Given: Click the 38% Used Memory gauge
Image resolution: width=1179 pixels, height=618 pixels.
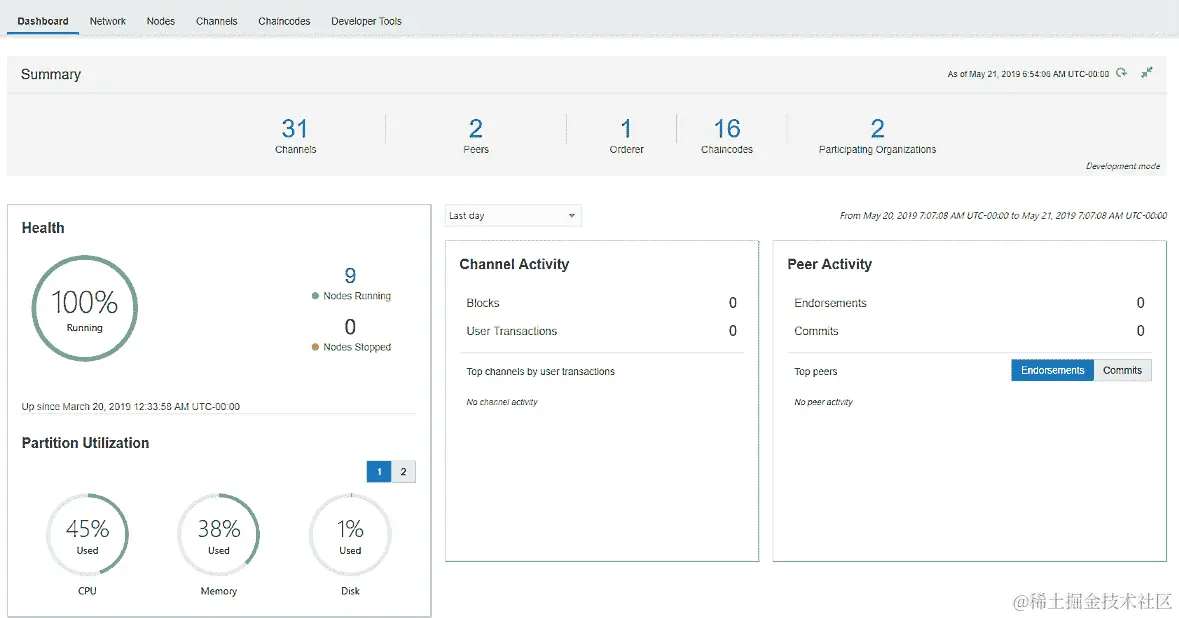Looking at the screenshot, I should [219, 535].
